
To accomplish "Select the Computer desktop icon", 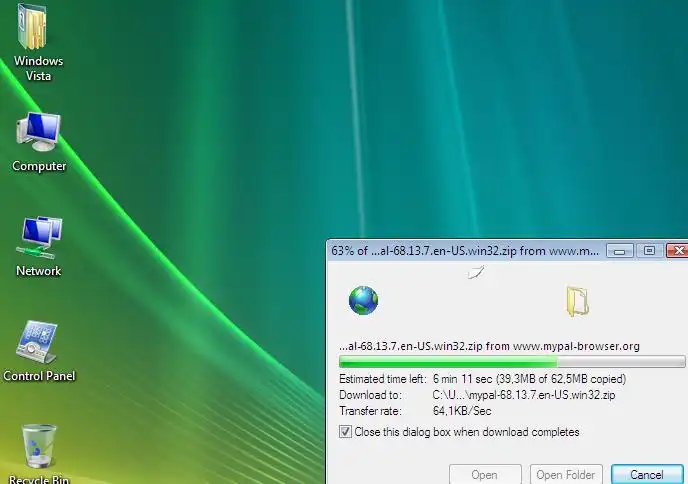I will (x=39, y=133).
